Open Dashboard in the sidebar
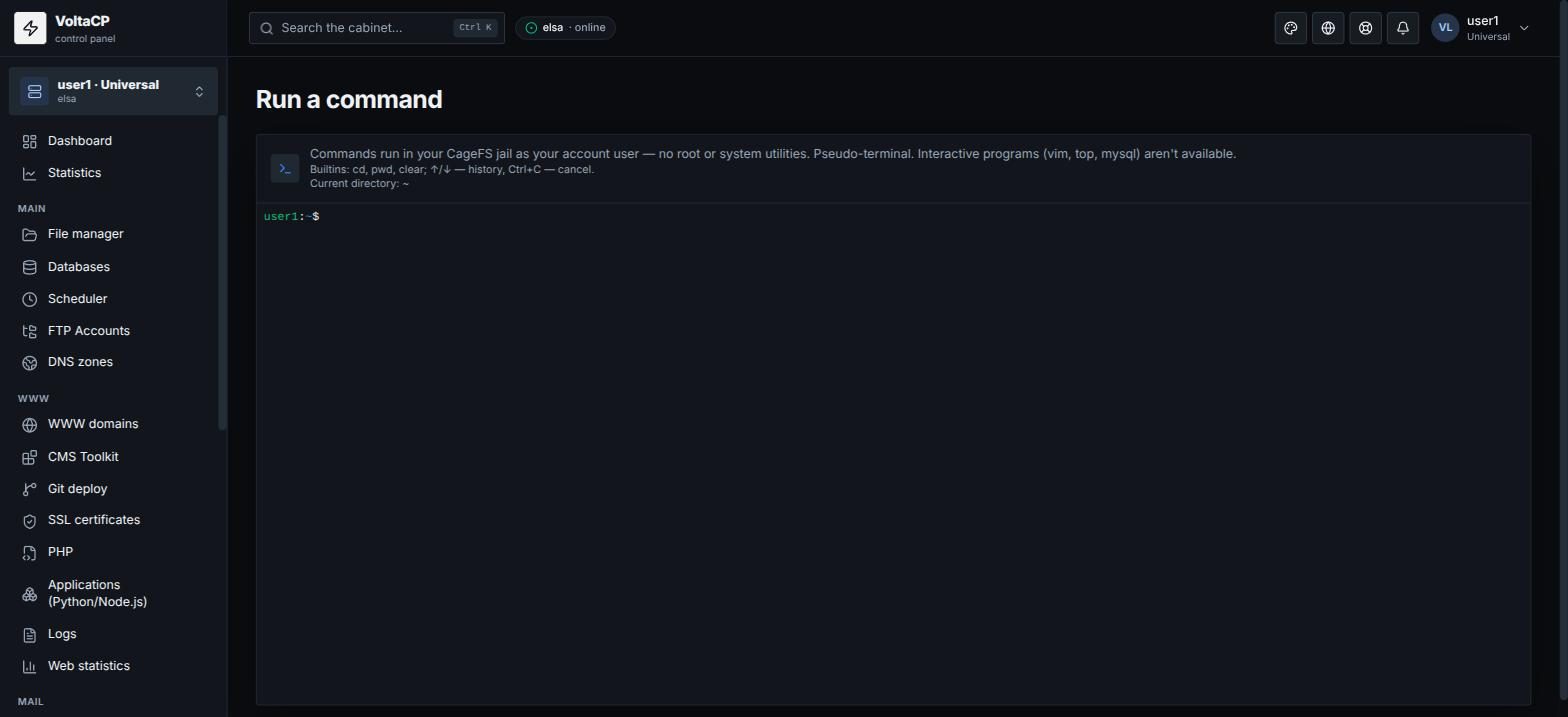 (x=113, y=141)
